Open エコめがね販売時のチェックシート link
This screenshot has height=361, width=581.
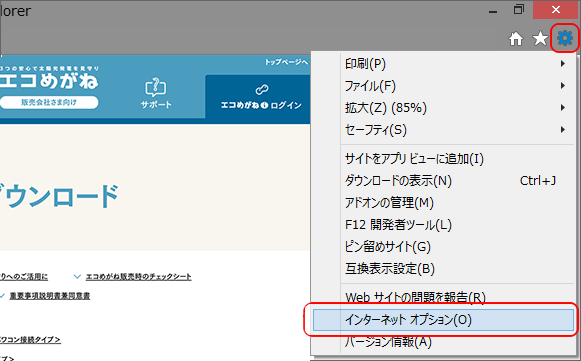pyautogui.click(x=139, y=276)
